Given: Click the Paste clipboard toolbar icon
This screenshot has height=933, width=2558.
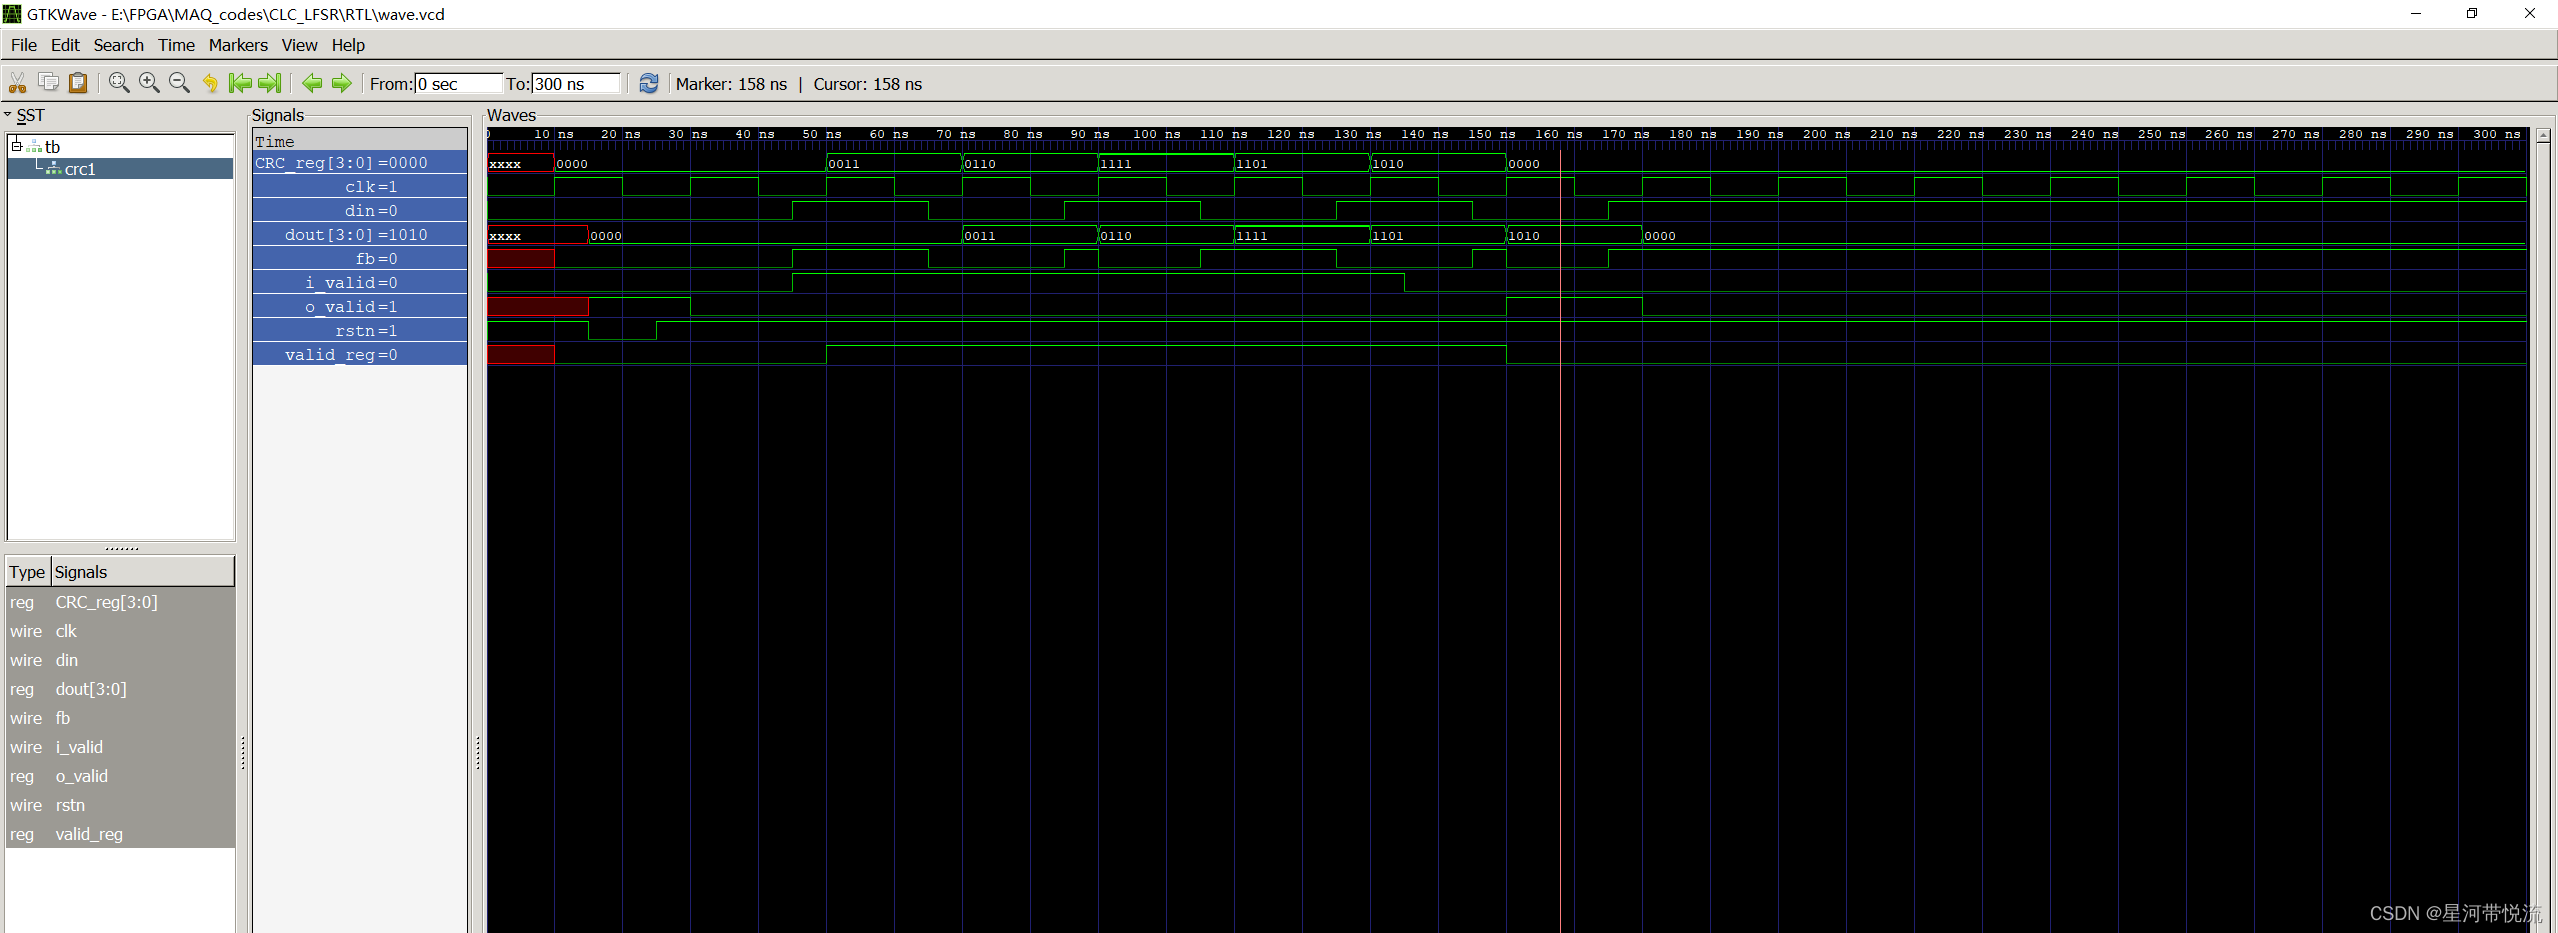Looking at the screenshot, I should [x=78, y=83].
